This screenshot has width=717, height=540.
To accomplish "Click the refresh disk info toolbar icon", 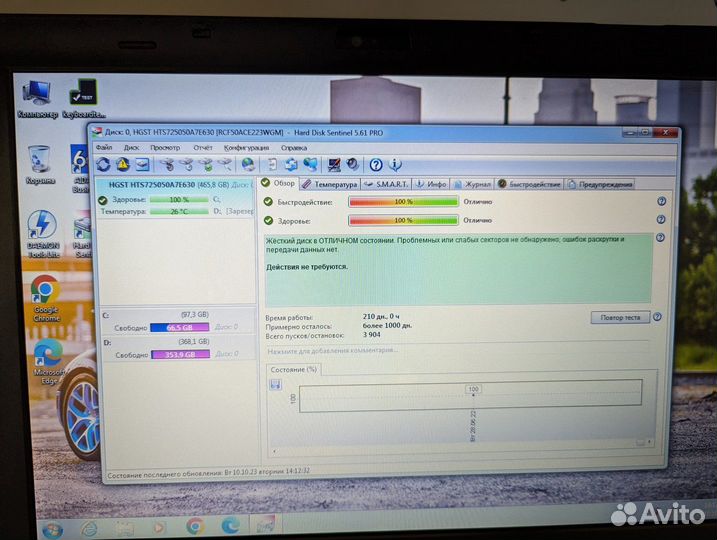I will pos(105,164).
